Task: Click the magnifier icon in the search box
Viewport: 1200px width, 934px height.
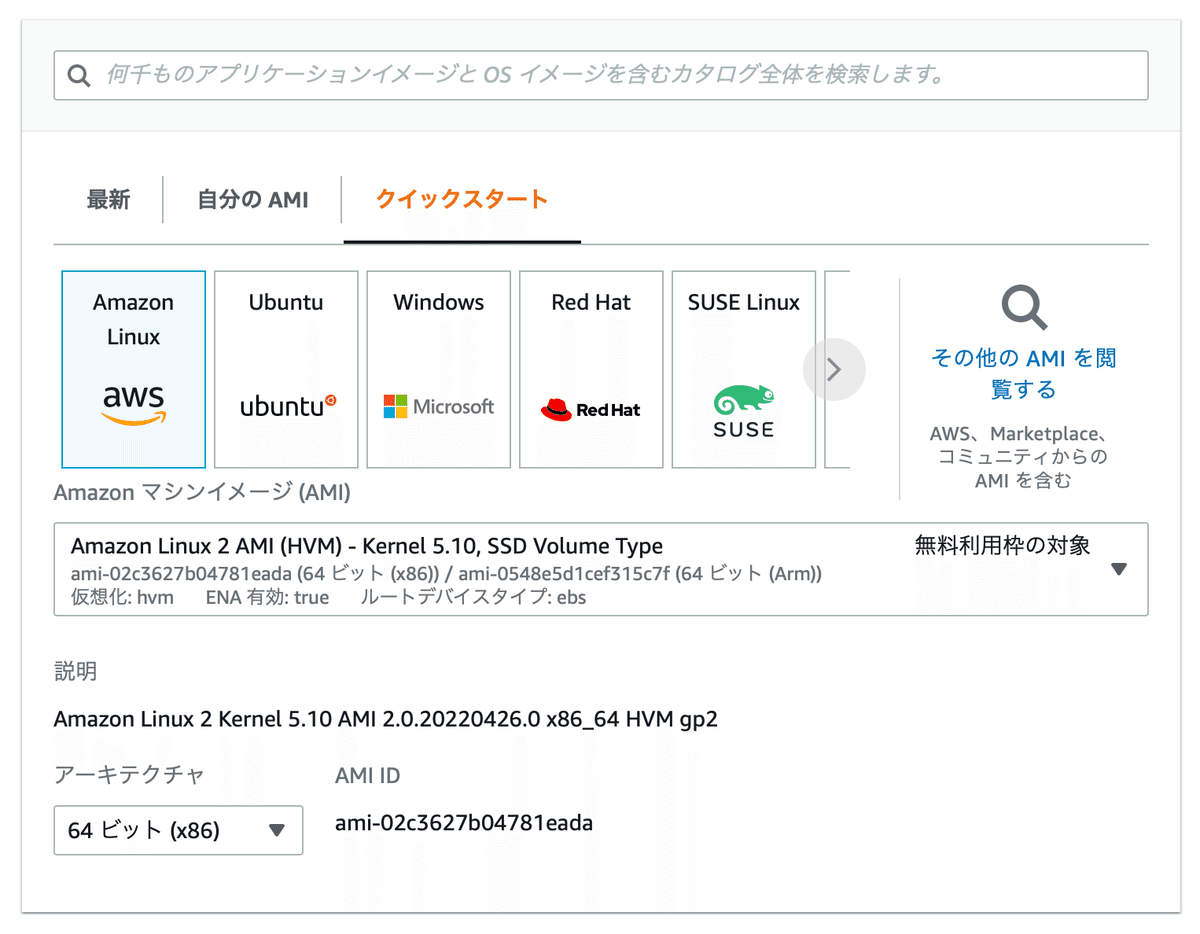Action: click(x=79, y=76)
